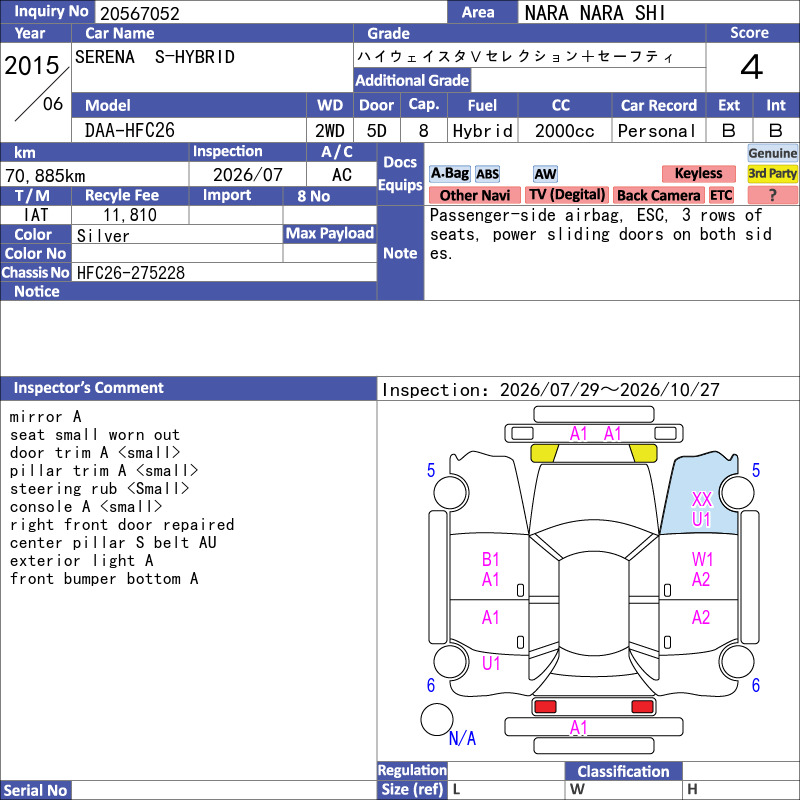Click the A.Bag equipment badge
The height and width of the screenshot is (800, 800).
point(449,173)
